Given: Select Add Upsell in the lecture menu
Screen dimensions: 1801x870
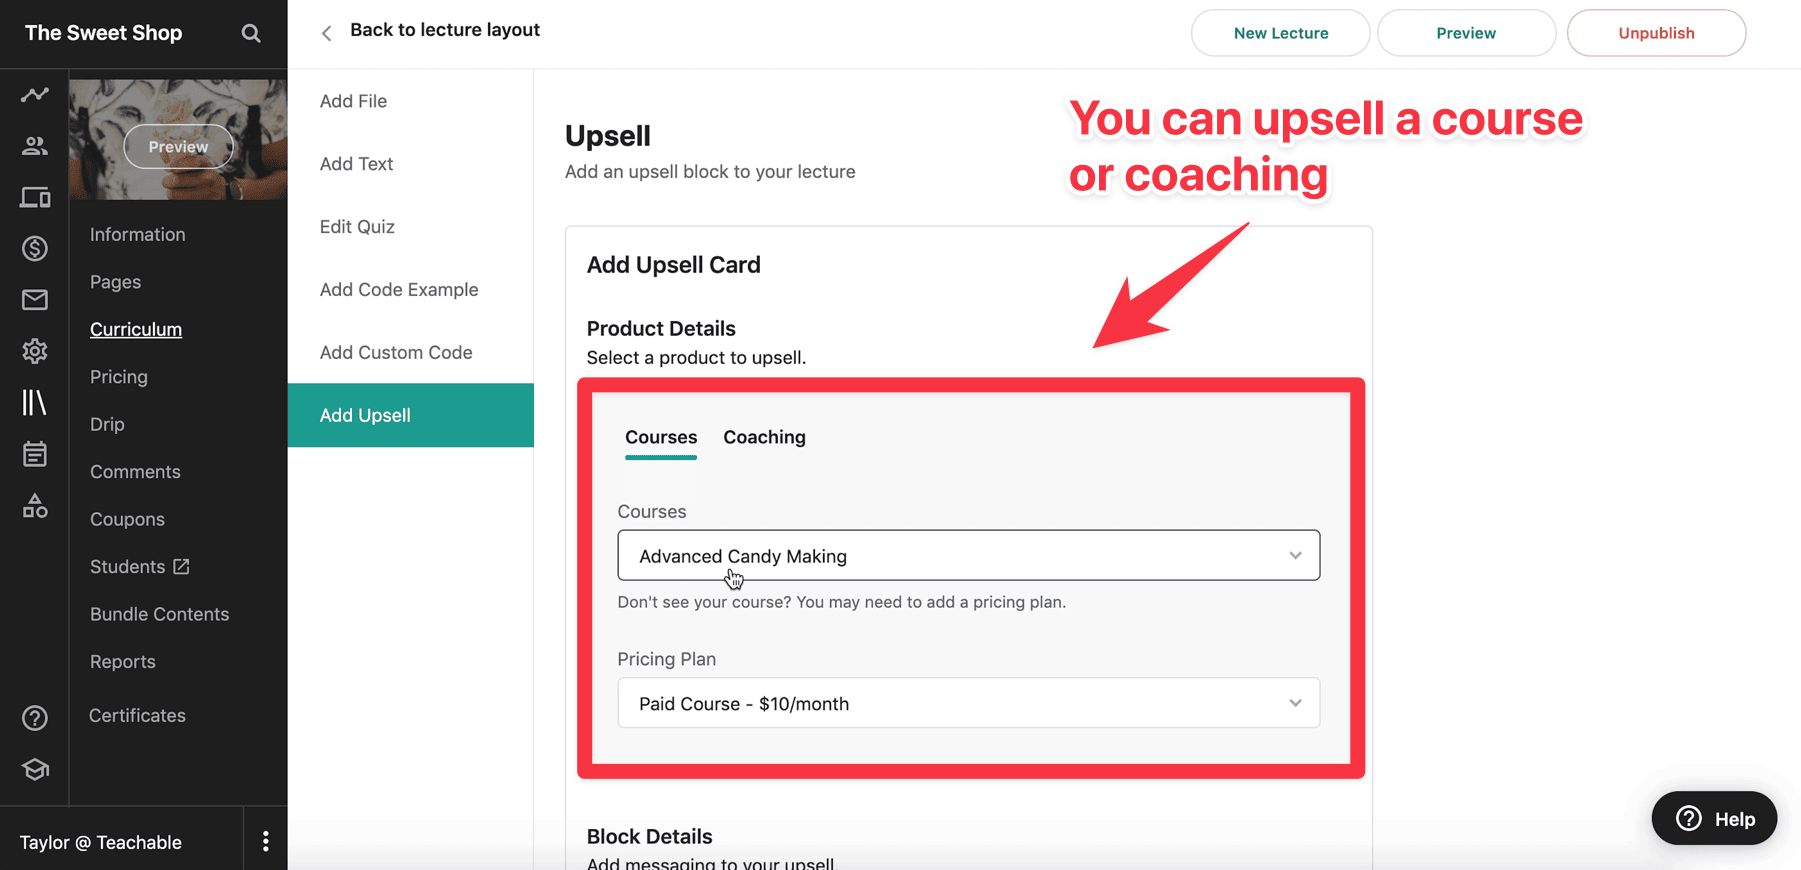Looking at the screenshot, I should [365, 415].
